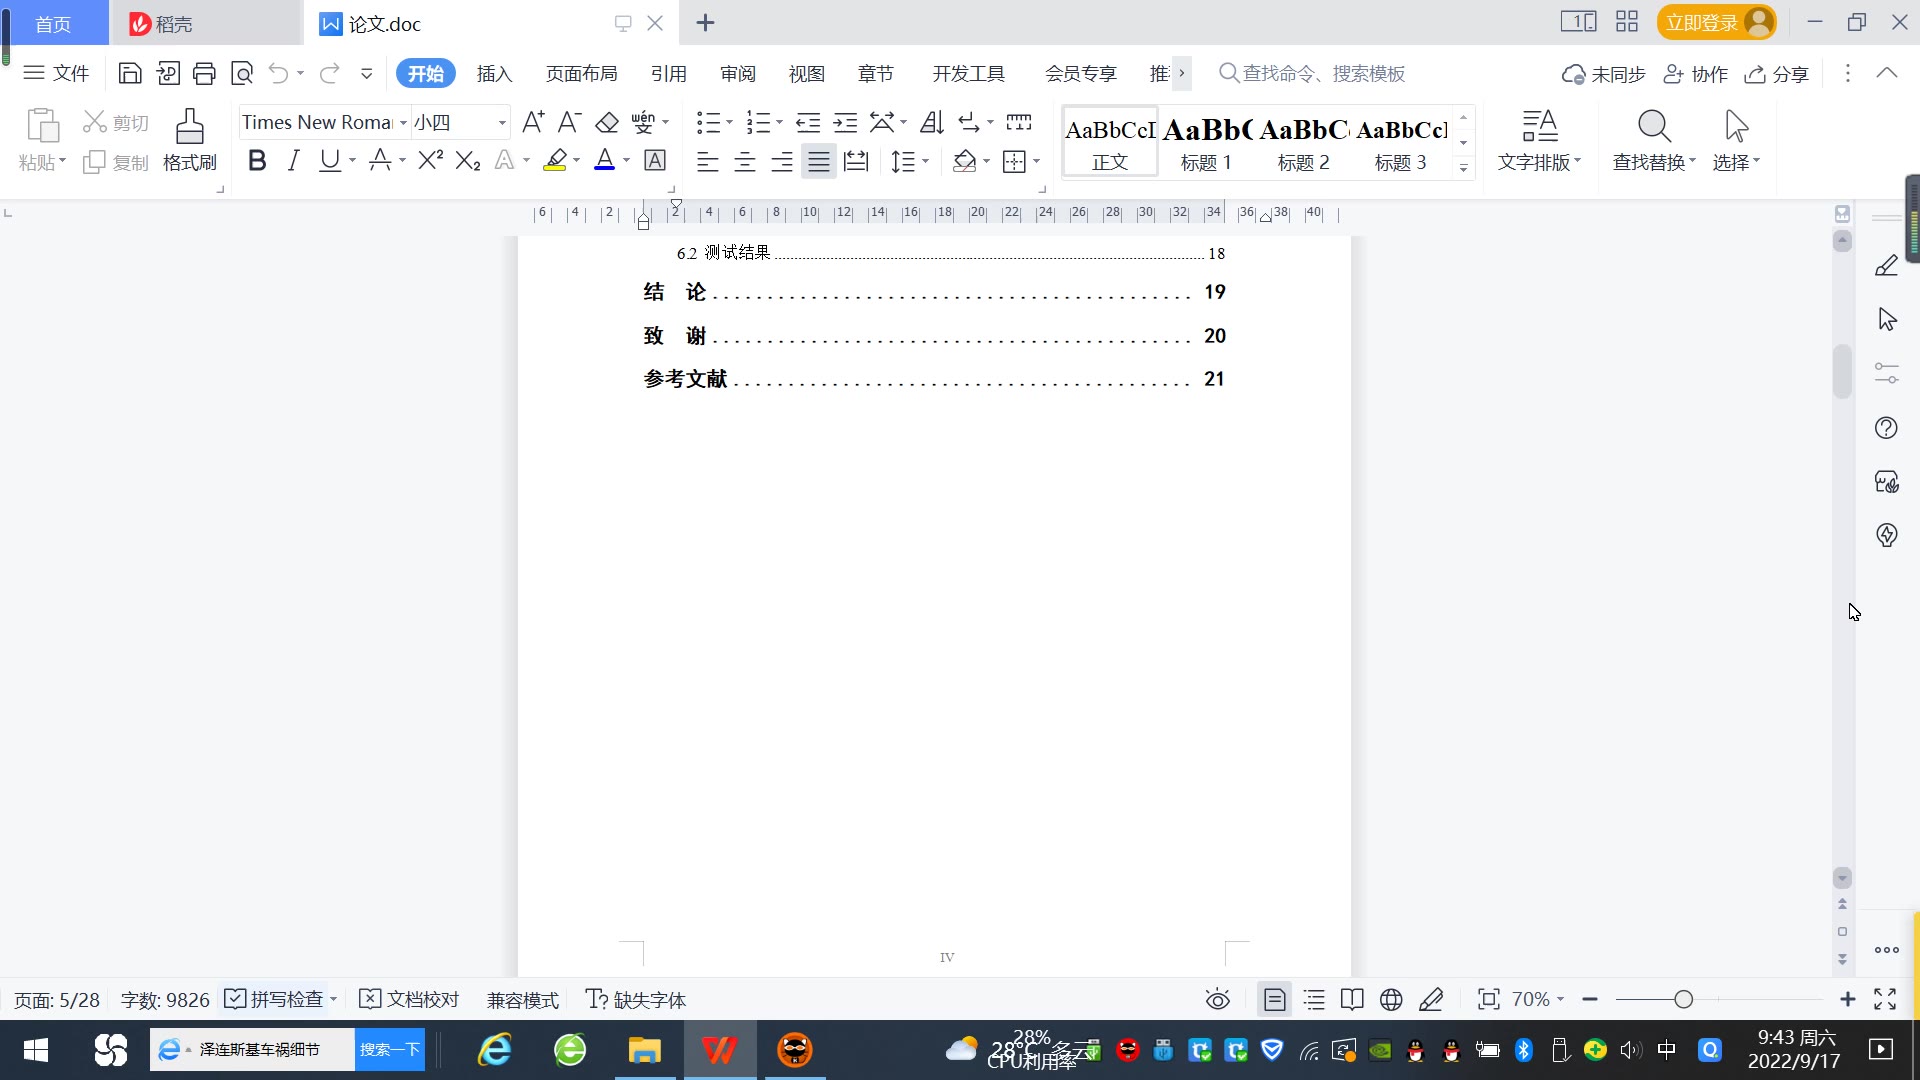
Task: Toggle Underline formatting
Action: (329, 160)
